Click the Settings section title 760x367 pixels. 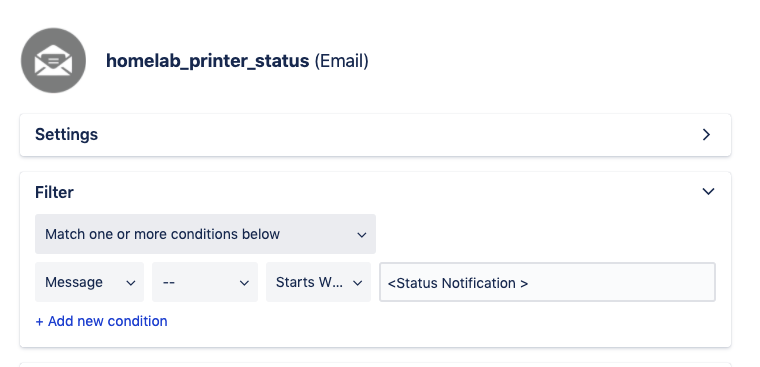(66, 134)
